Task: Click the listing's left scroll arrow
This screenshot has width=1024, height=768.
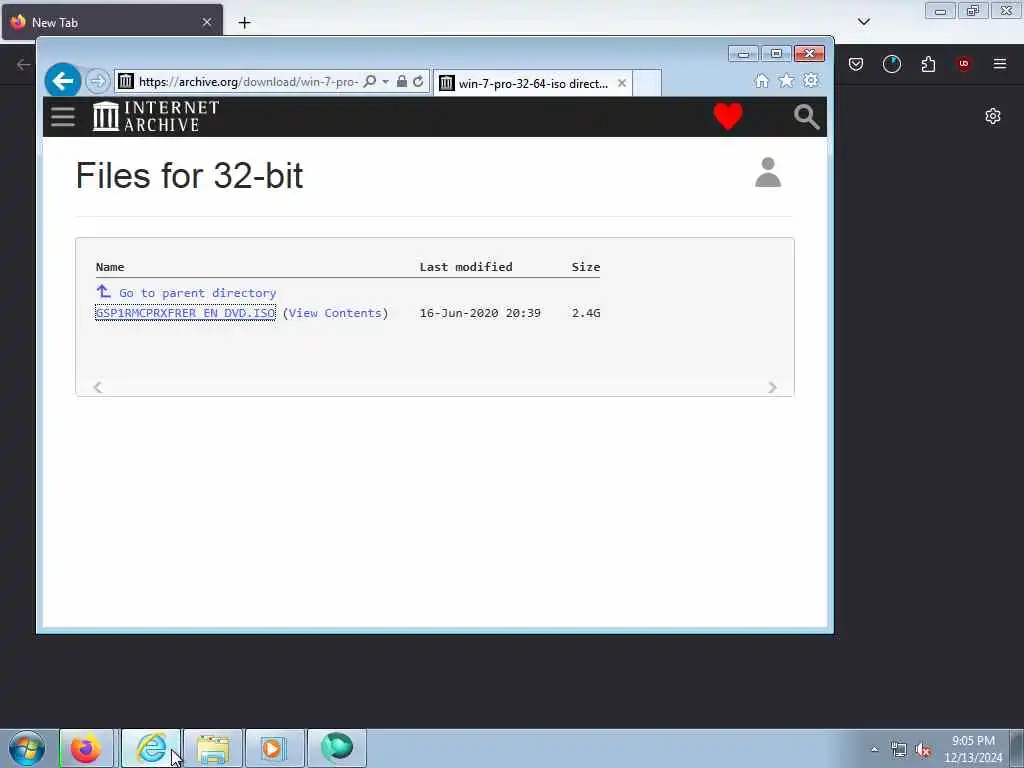Action: (x=98, y=387)
